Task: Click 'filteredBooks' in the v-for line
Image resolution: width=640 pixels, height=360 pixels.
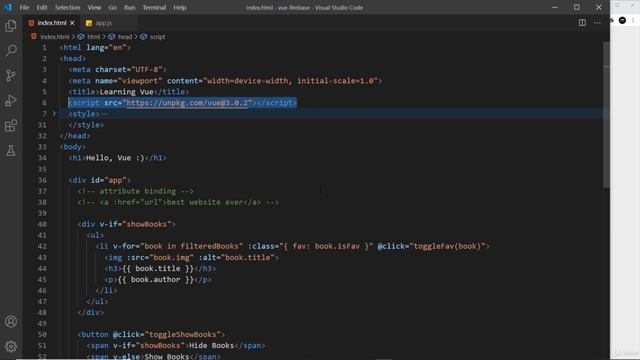Action: (x=209, y=246)
